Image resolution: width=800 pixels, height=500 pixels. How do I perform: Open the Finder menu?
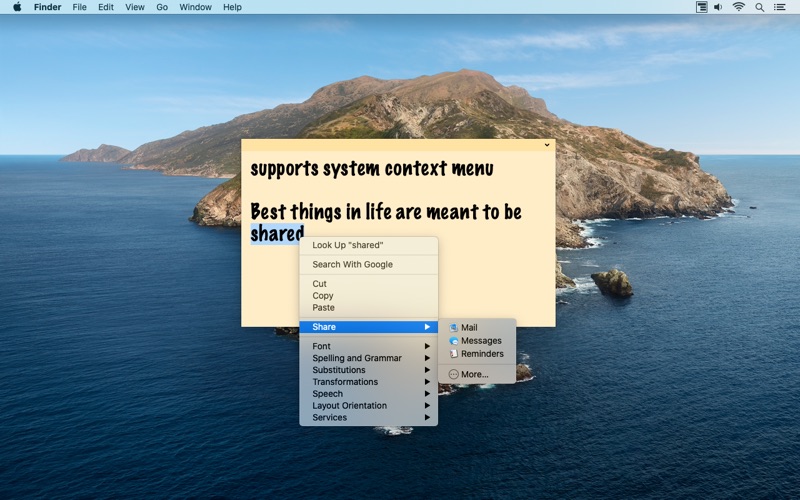tap(47, 7)
